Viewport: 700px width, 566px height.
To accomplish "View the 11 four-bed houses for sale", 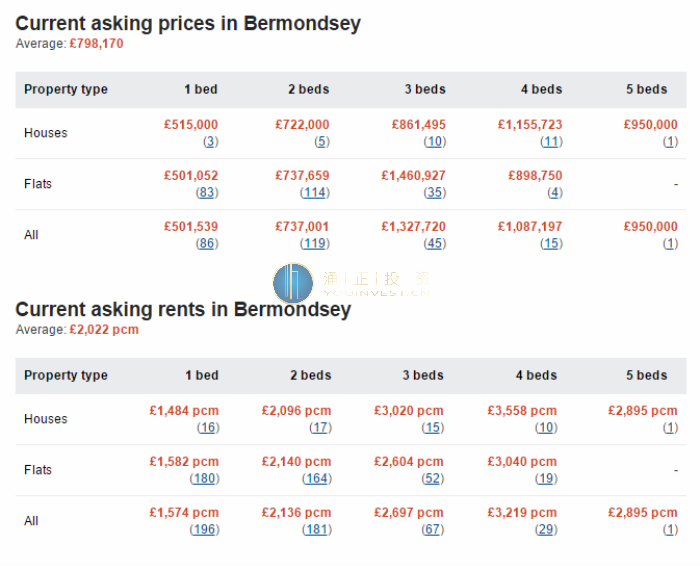I will [x=551, y=142].
